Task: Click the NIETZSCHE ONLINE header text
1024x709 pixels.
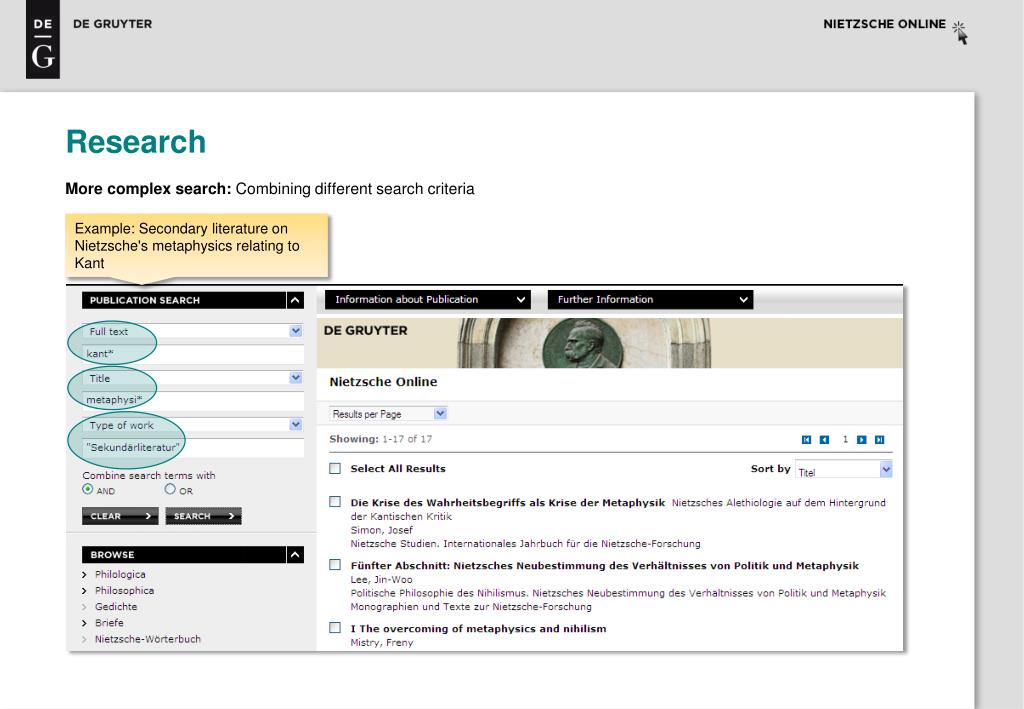Action: (x=884, y=24)
